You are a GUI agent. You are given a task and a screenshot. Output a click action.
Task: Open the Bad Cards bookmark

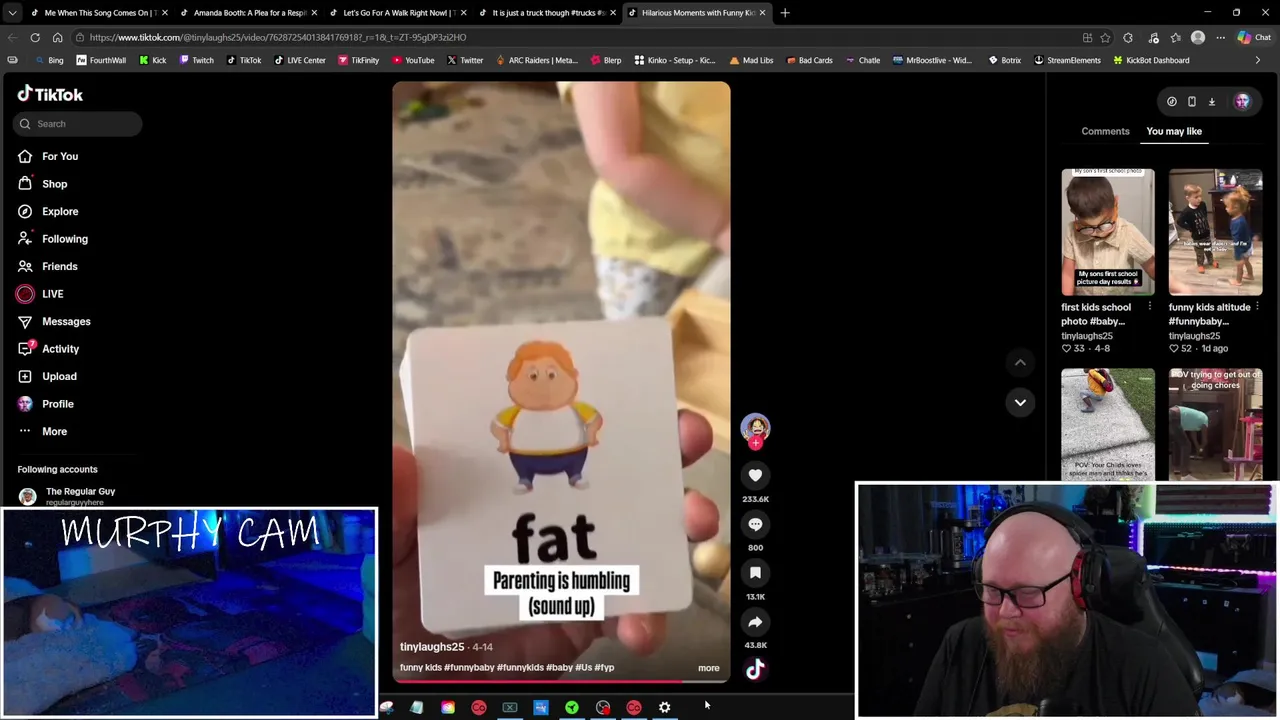click(809, 60)
